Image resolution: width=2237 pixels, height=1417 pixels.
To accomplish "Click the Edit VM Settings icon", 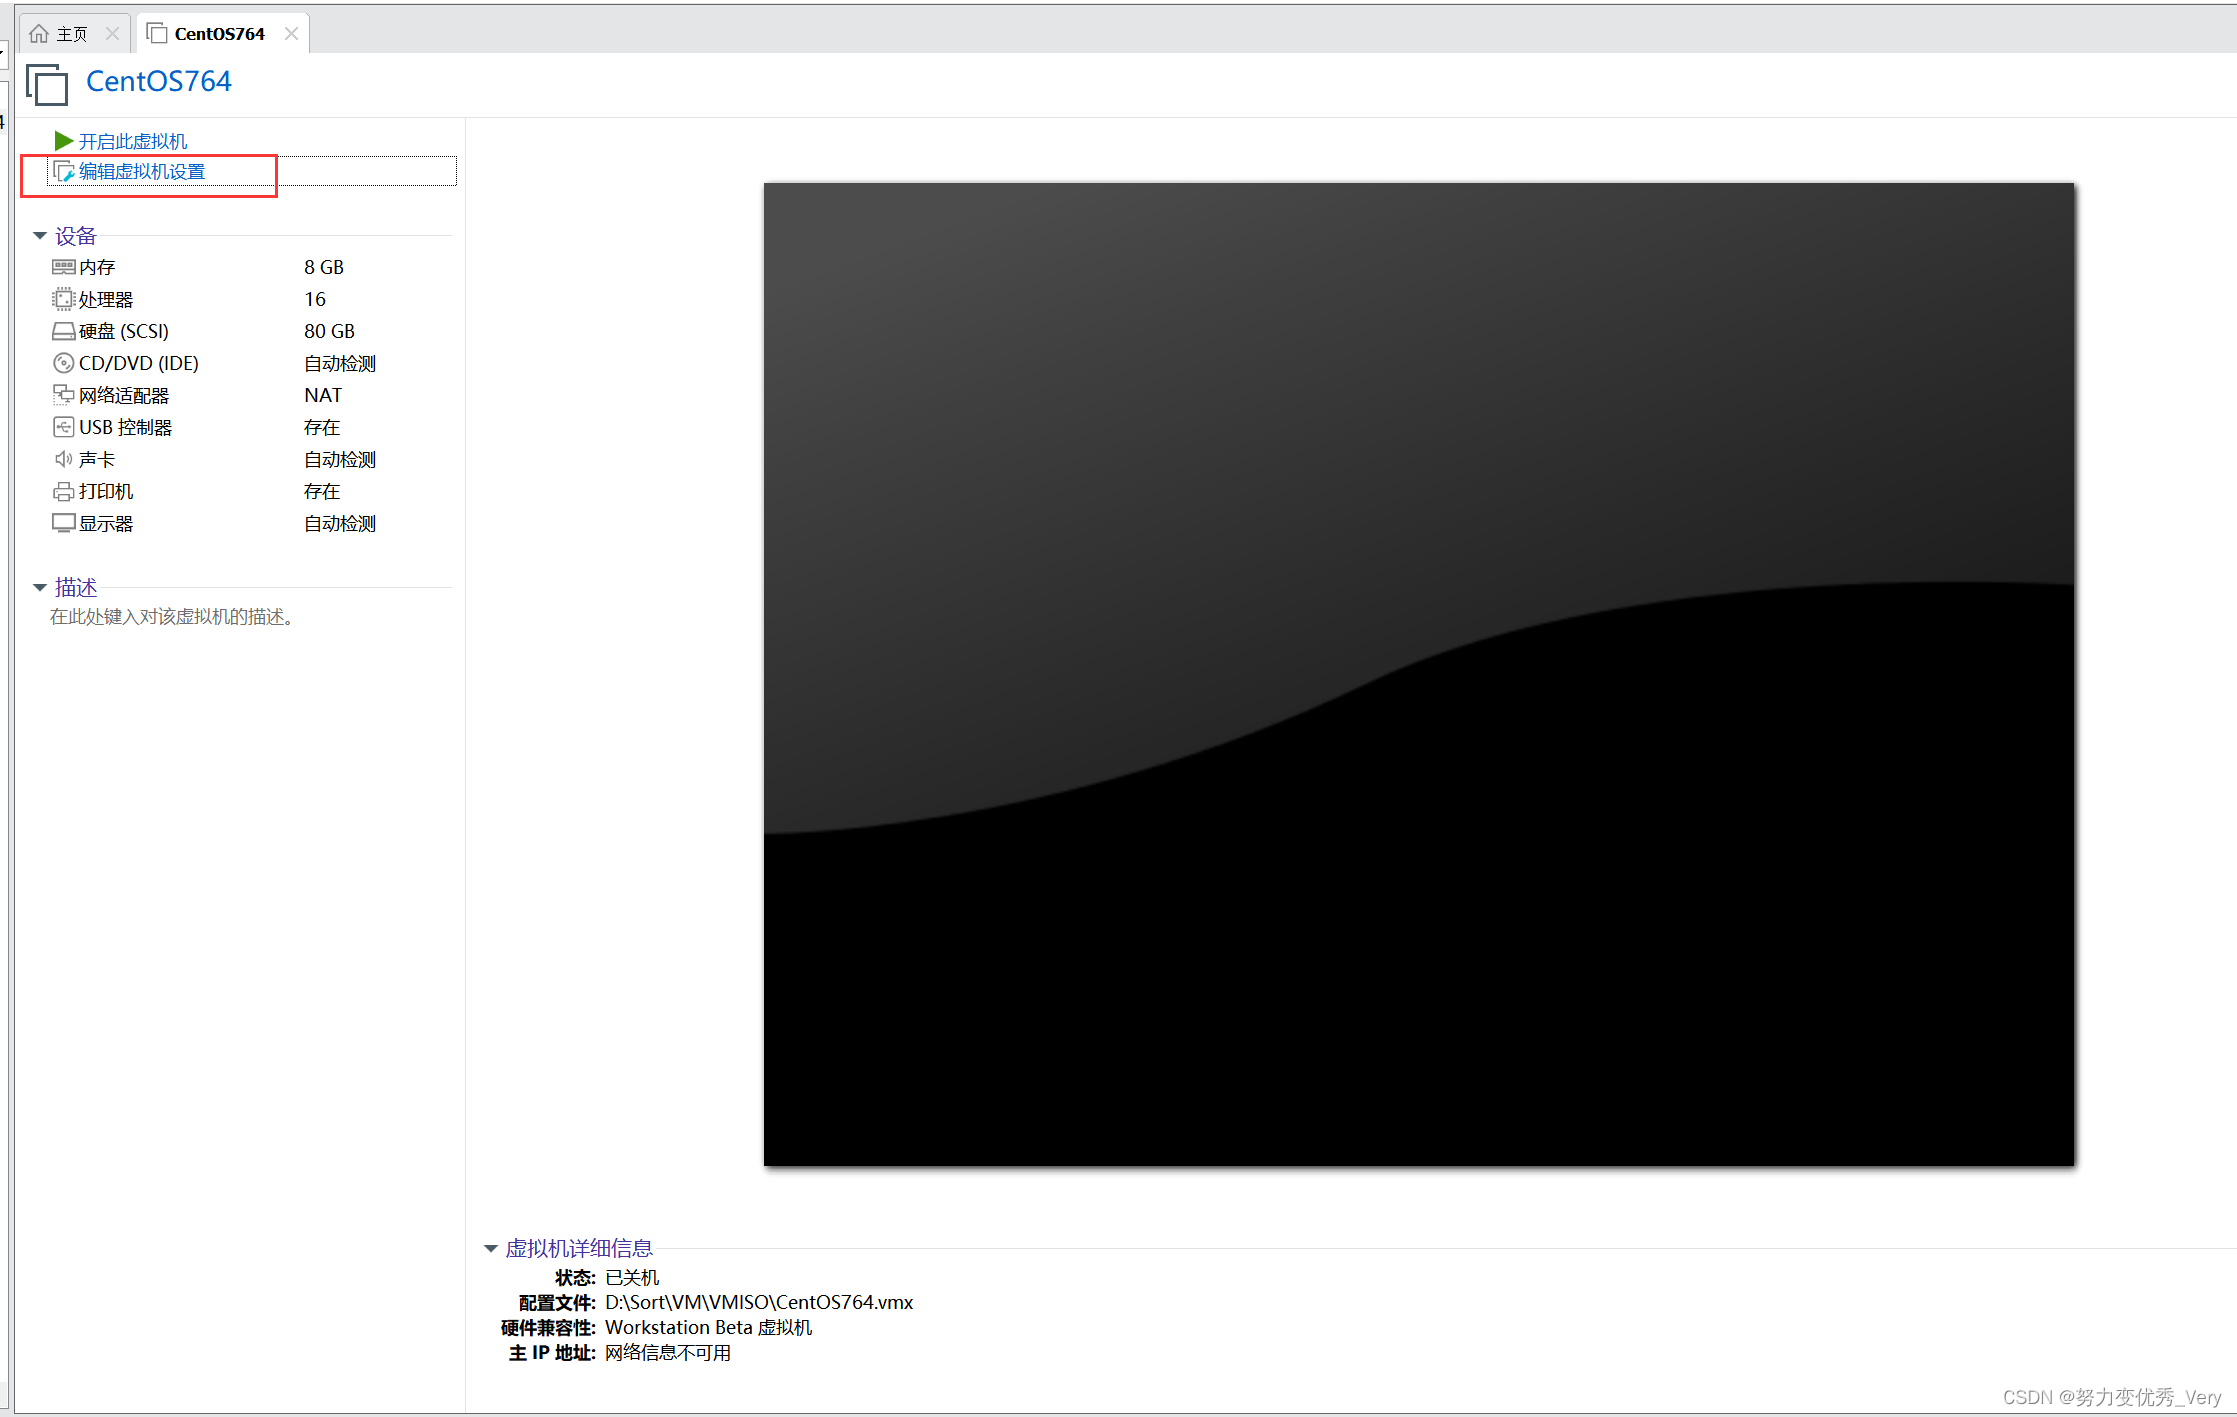I will click(63, 172).
